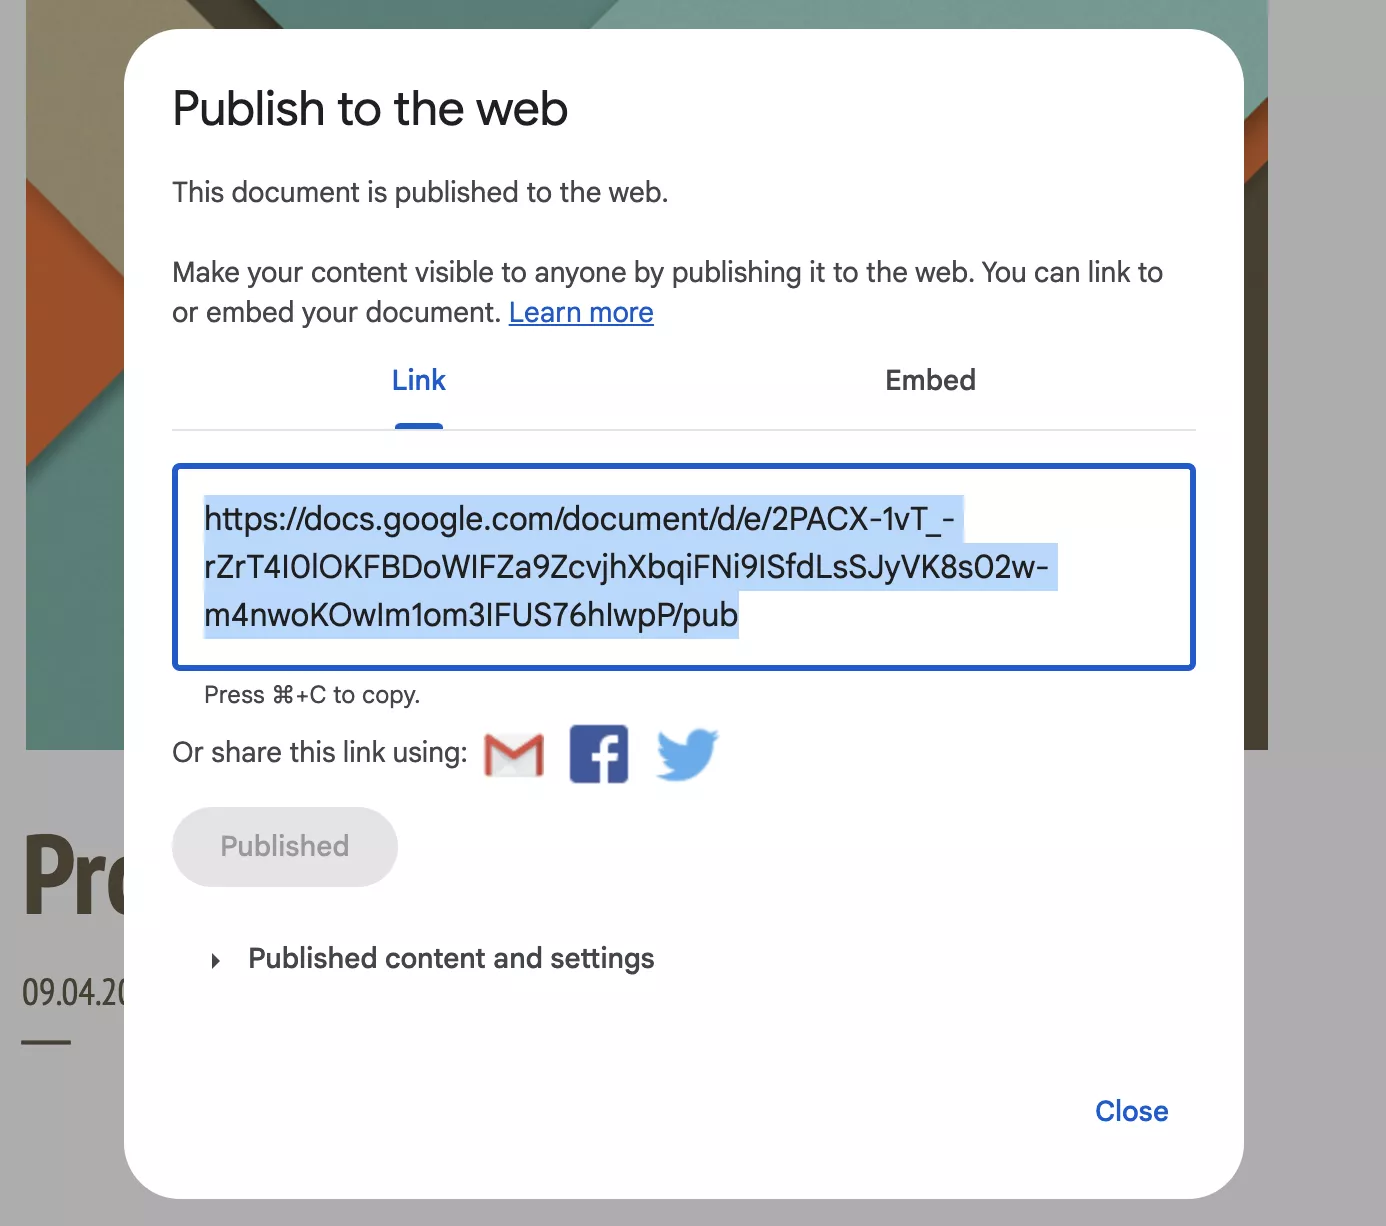Click the blue underline beneath the Link tab
The height and width of the screenshot is (1226, 1386).
[419, 426]
